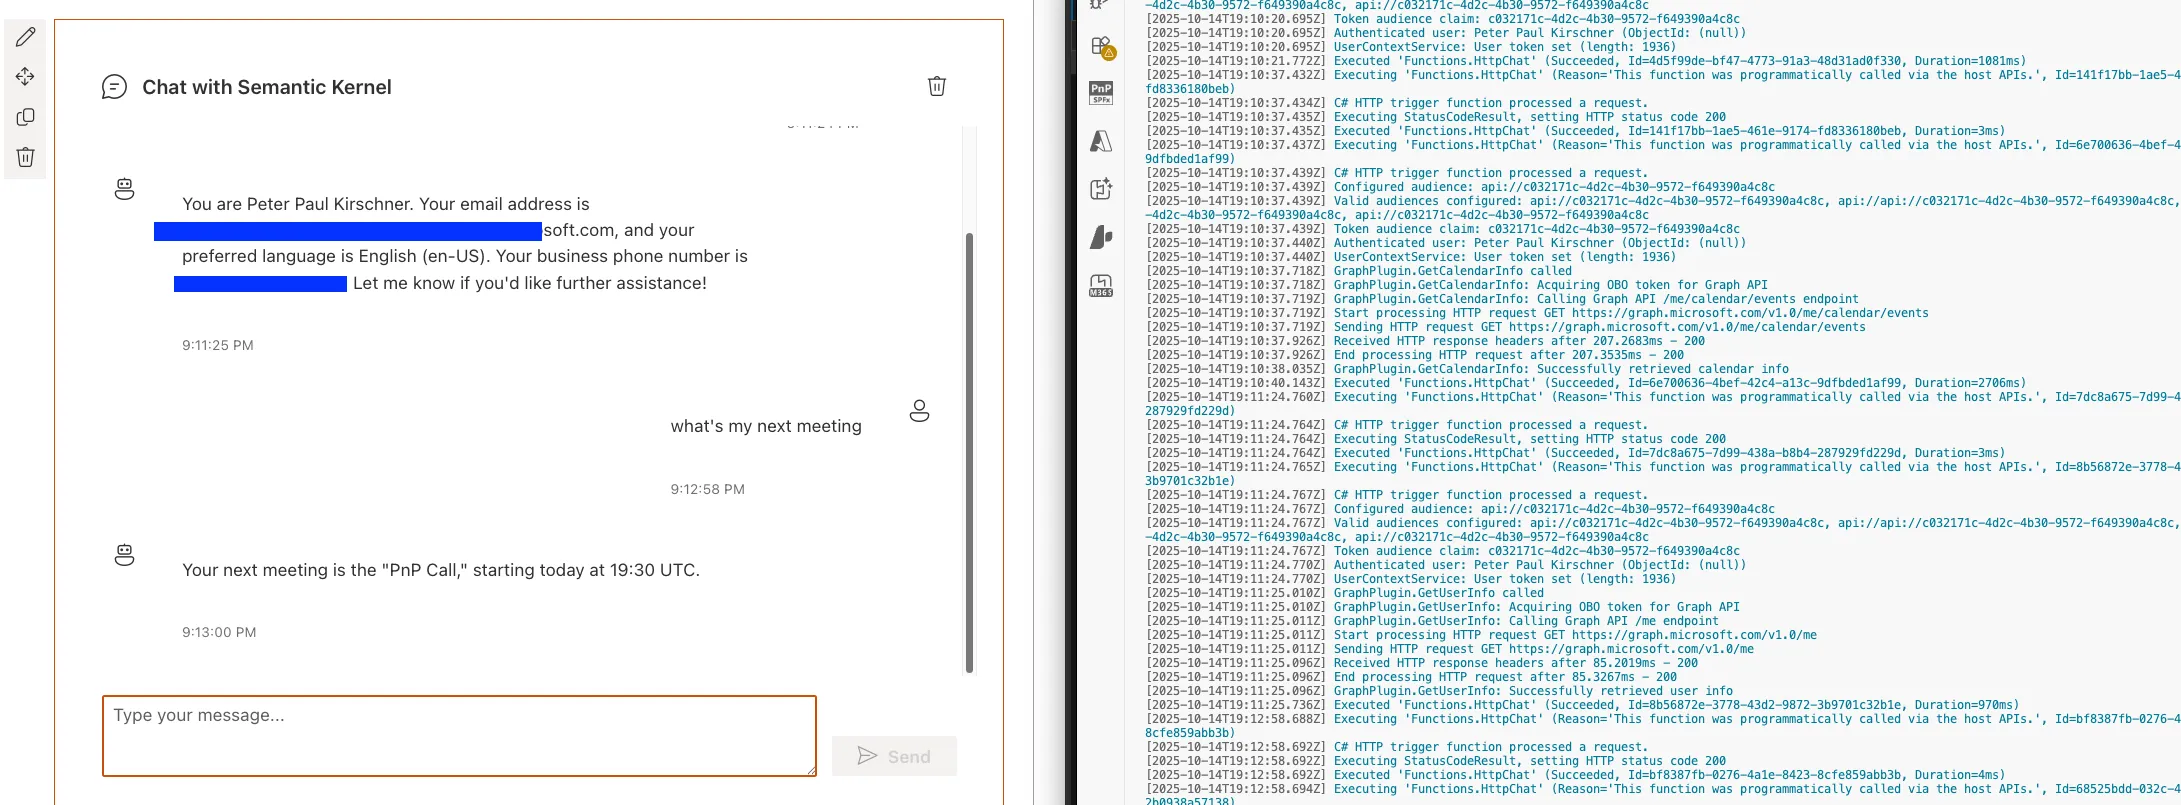The width and height of the screenshot is (2181, 805).
Task: Open the Extensions view with the warning badge
Action: (1102, 47)
